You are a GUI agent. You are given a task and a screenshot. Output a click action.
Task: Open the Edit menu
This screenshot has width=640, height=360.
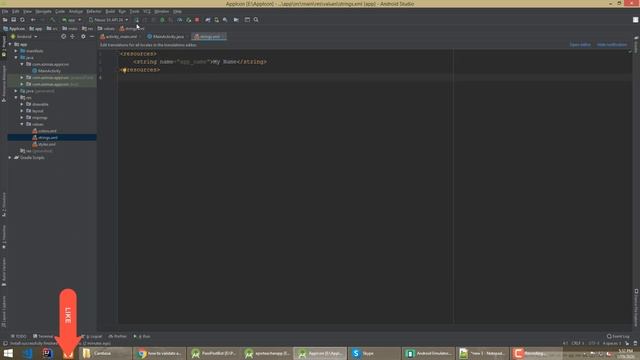tap(16, 11)
